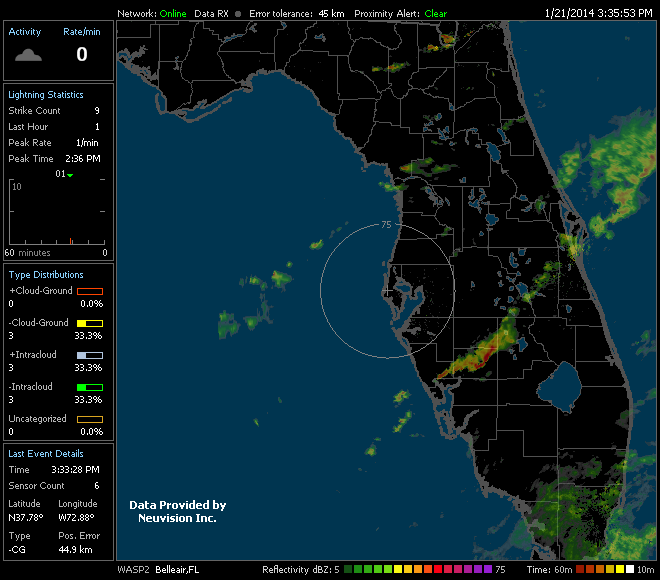Click the darkest green reflectivity legend swatch
The image size is (660, 580).
348,569
